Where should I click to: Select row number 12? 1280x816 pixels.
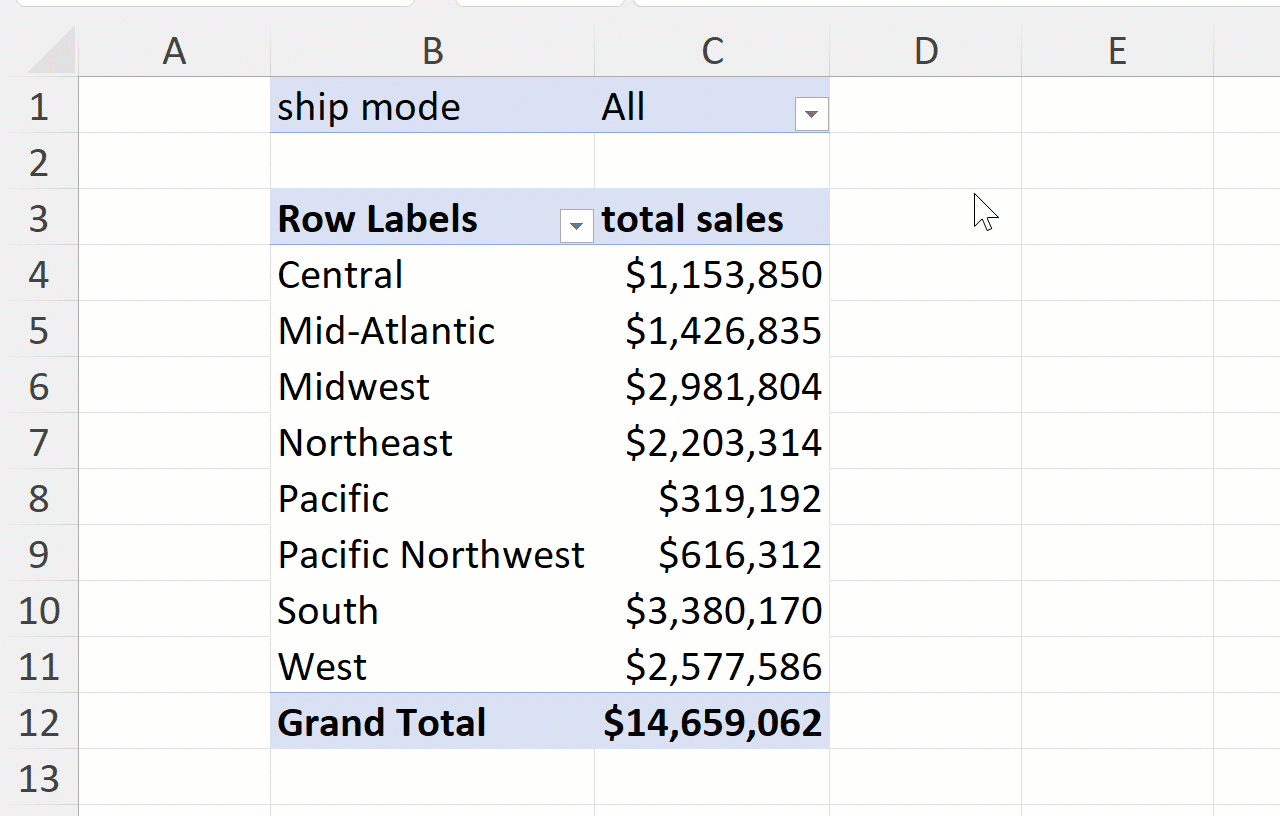point(40,722)
